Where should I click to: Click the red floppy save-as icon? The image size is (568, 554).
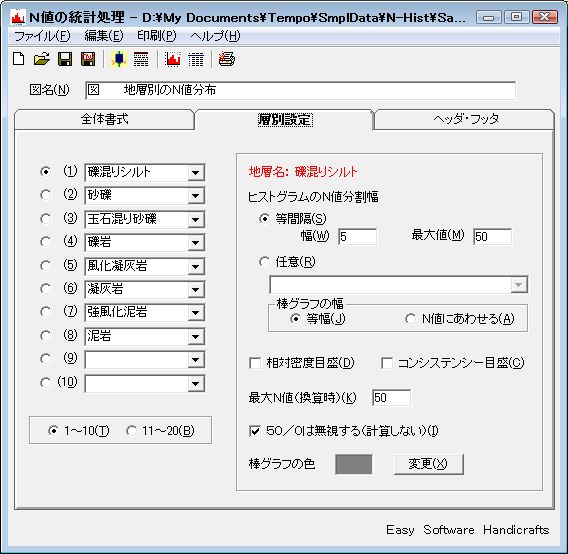click(88, 59)
